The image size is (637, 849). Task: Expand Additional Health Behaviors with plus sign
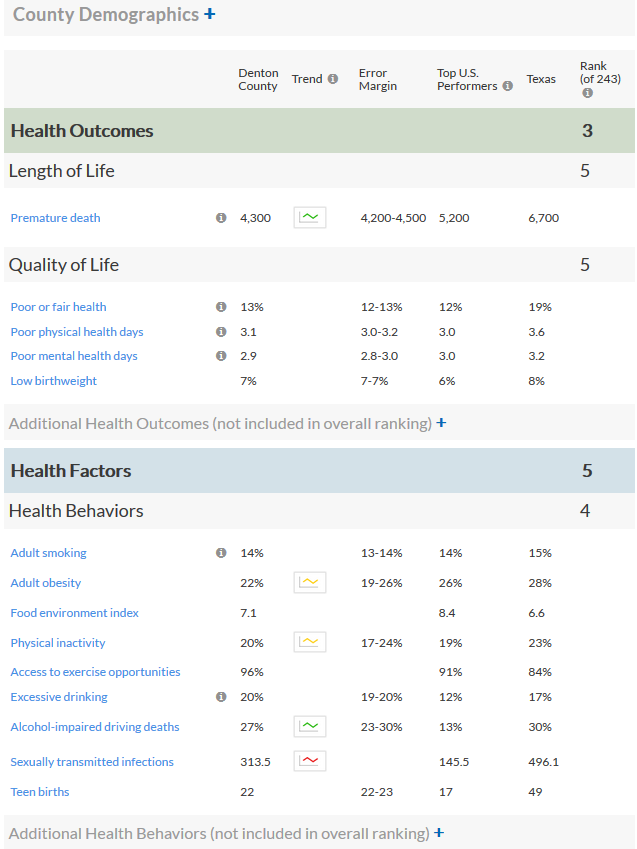[439, 833]
